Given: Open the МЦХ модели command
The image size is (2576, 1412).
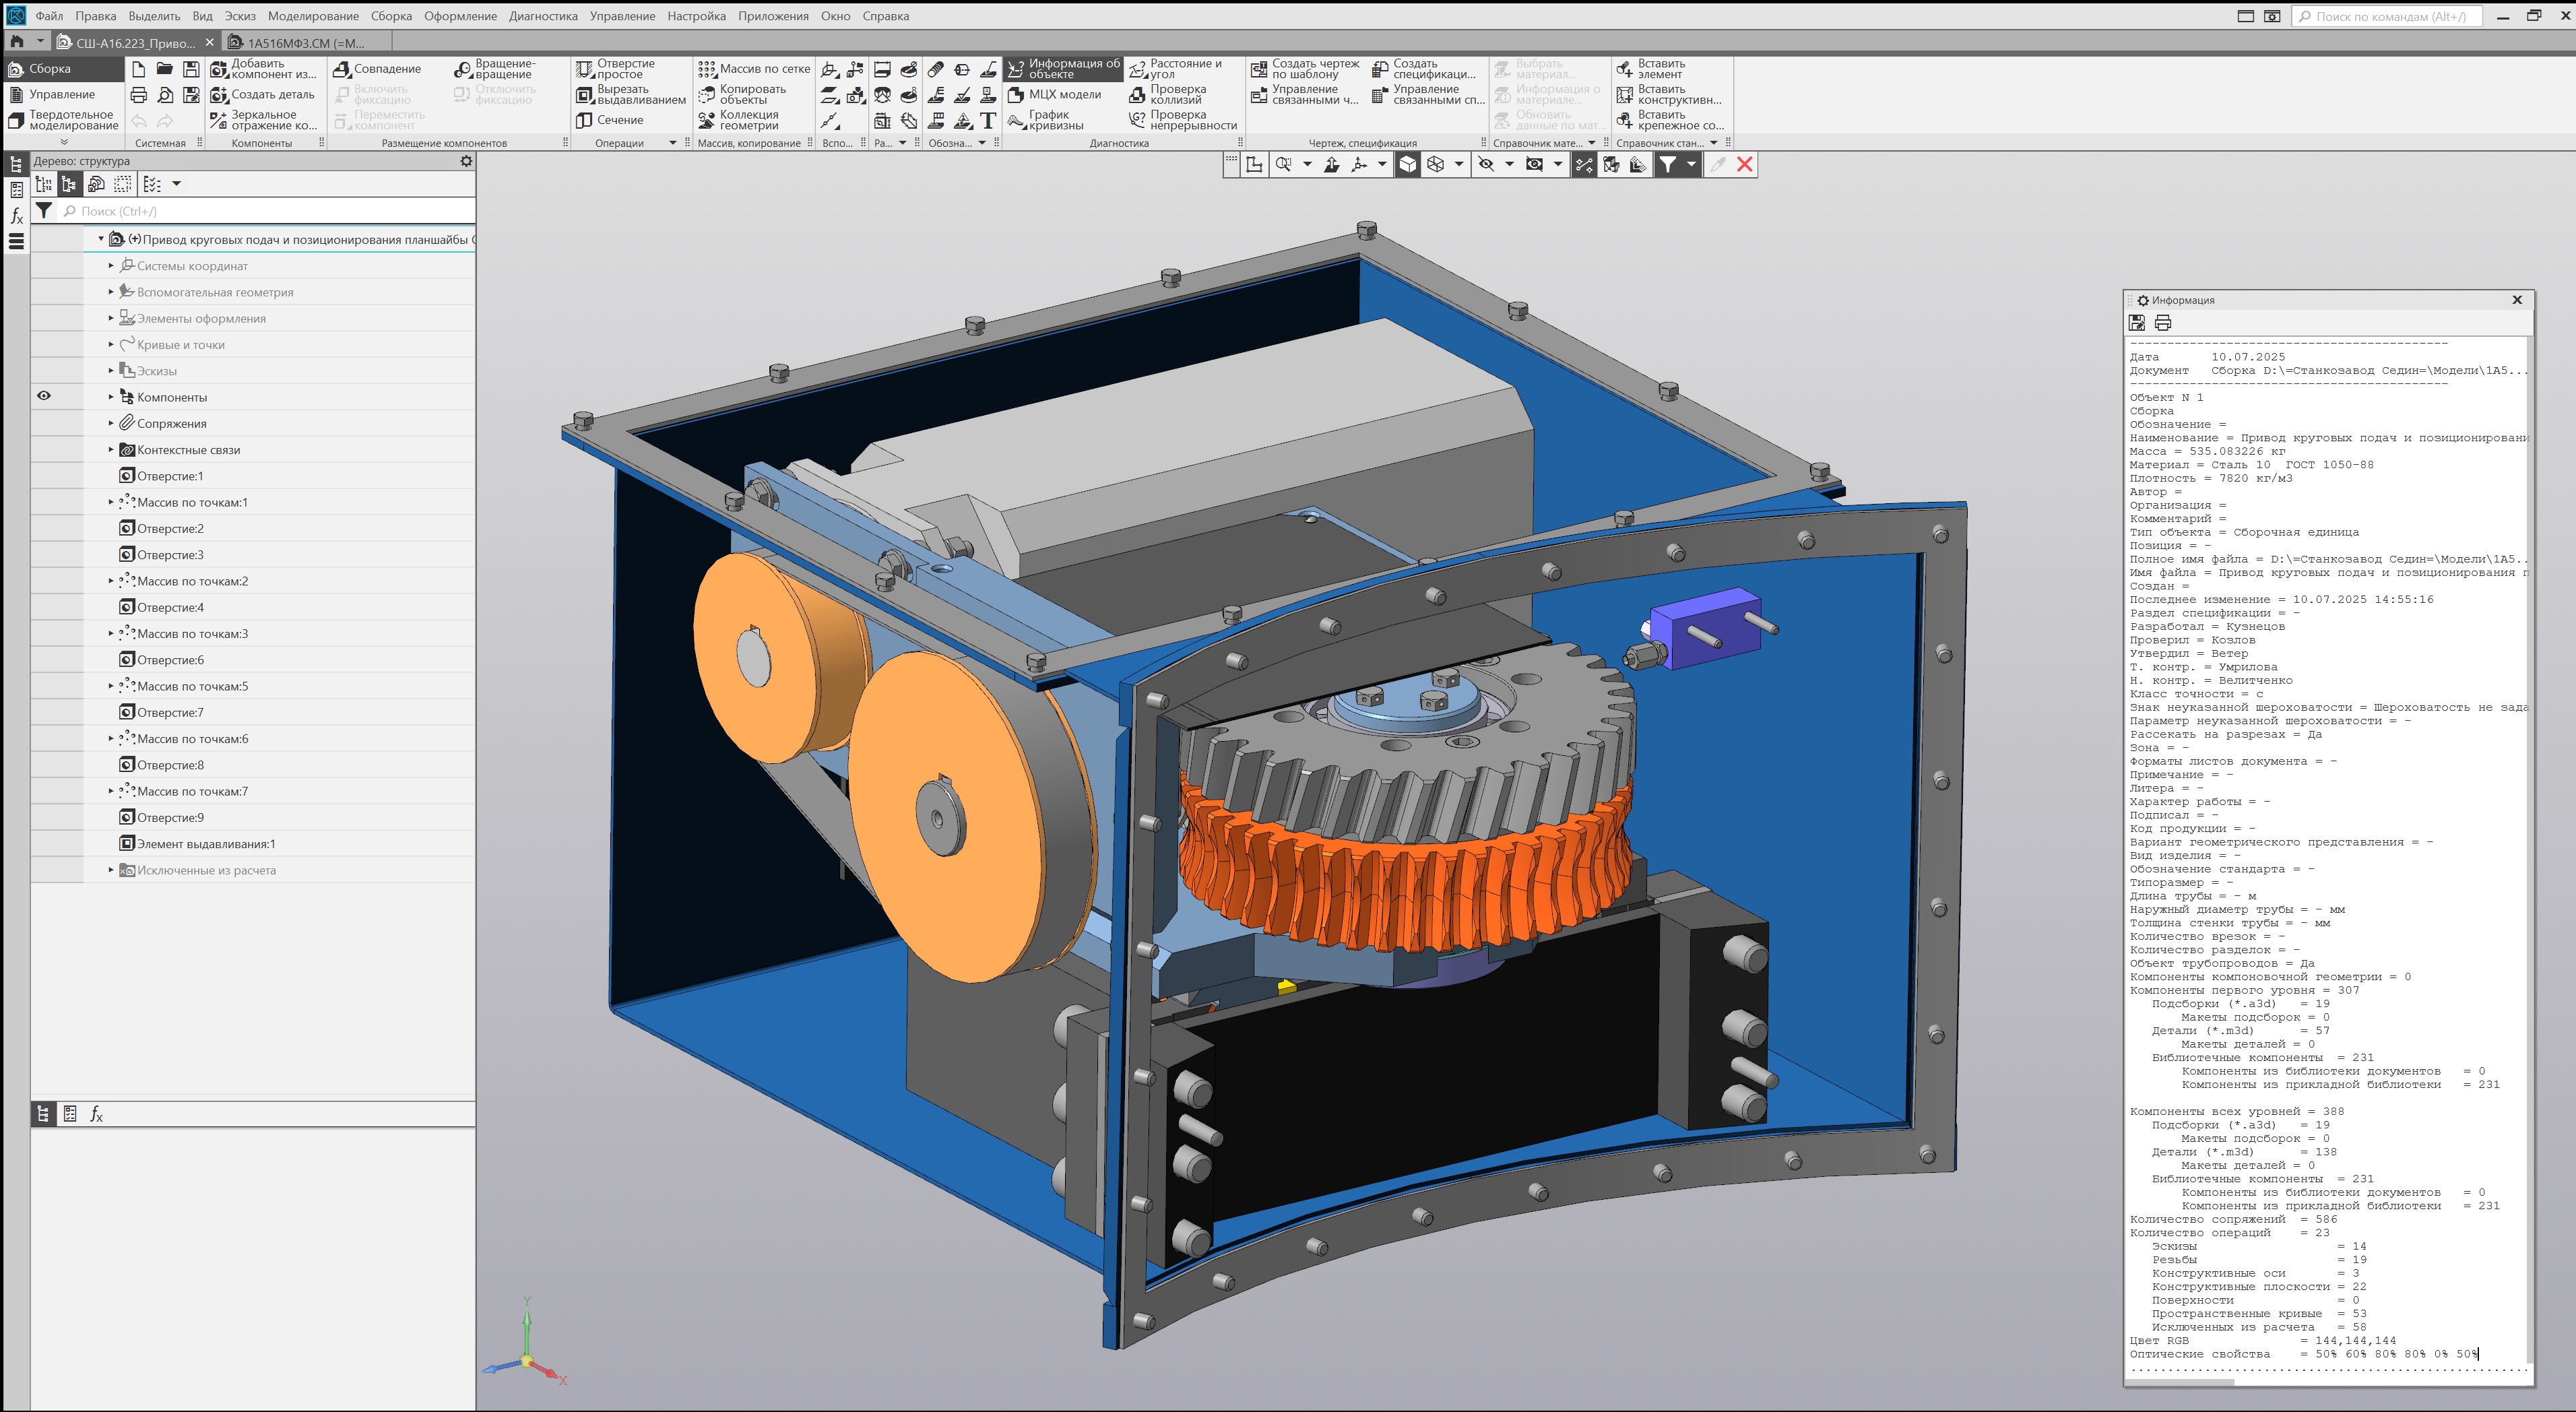Looking at the screenshot, I should pos(1054,94).
